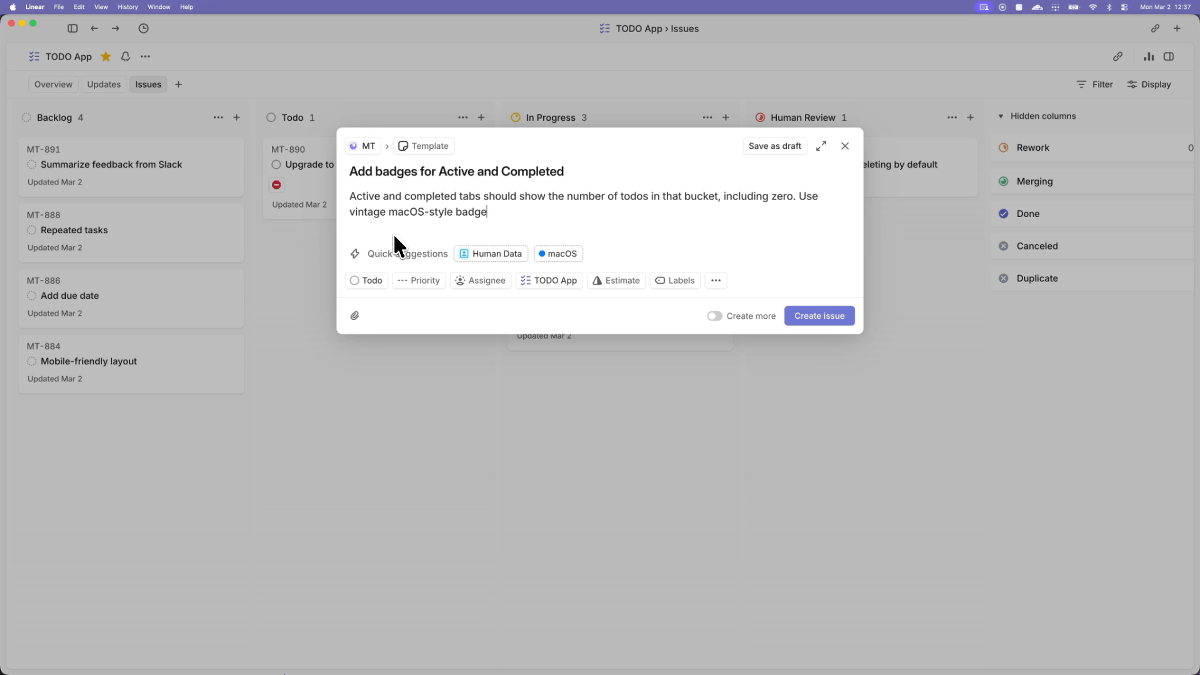
Task: Close the new issue dialog
Action: click(845, 146)
